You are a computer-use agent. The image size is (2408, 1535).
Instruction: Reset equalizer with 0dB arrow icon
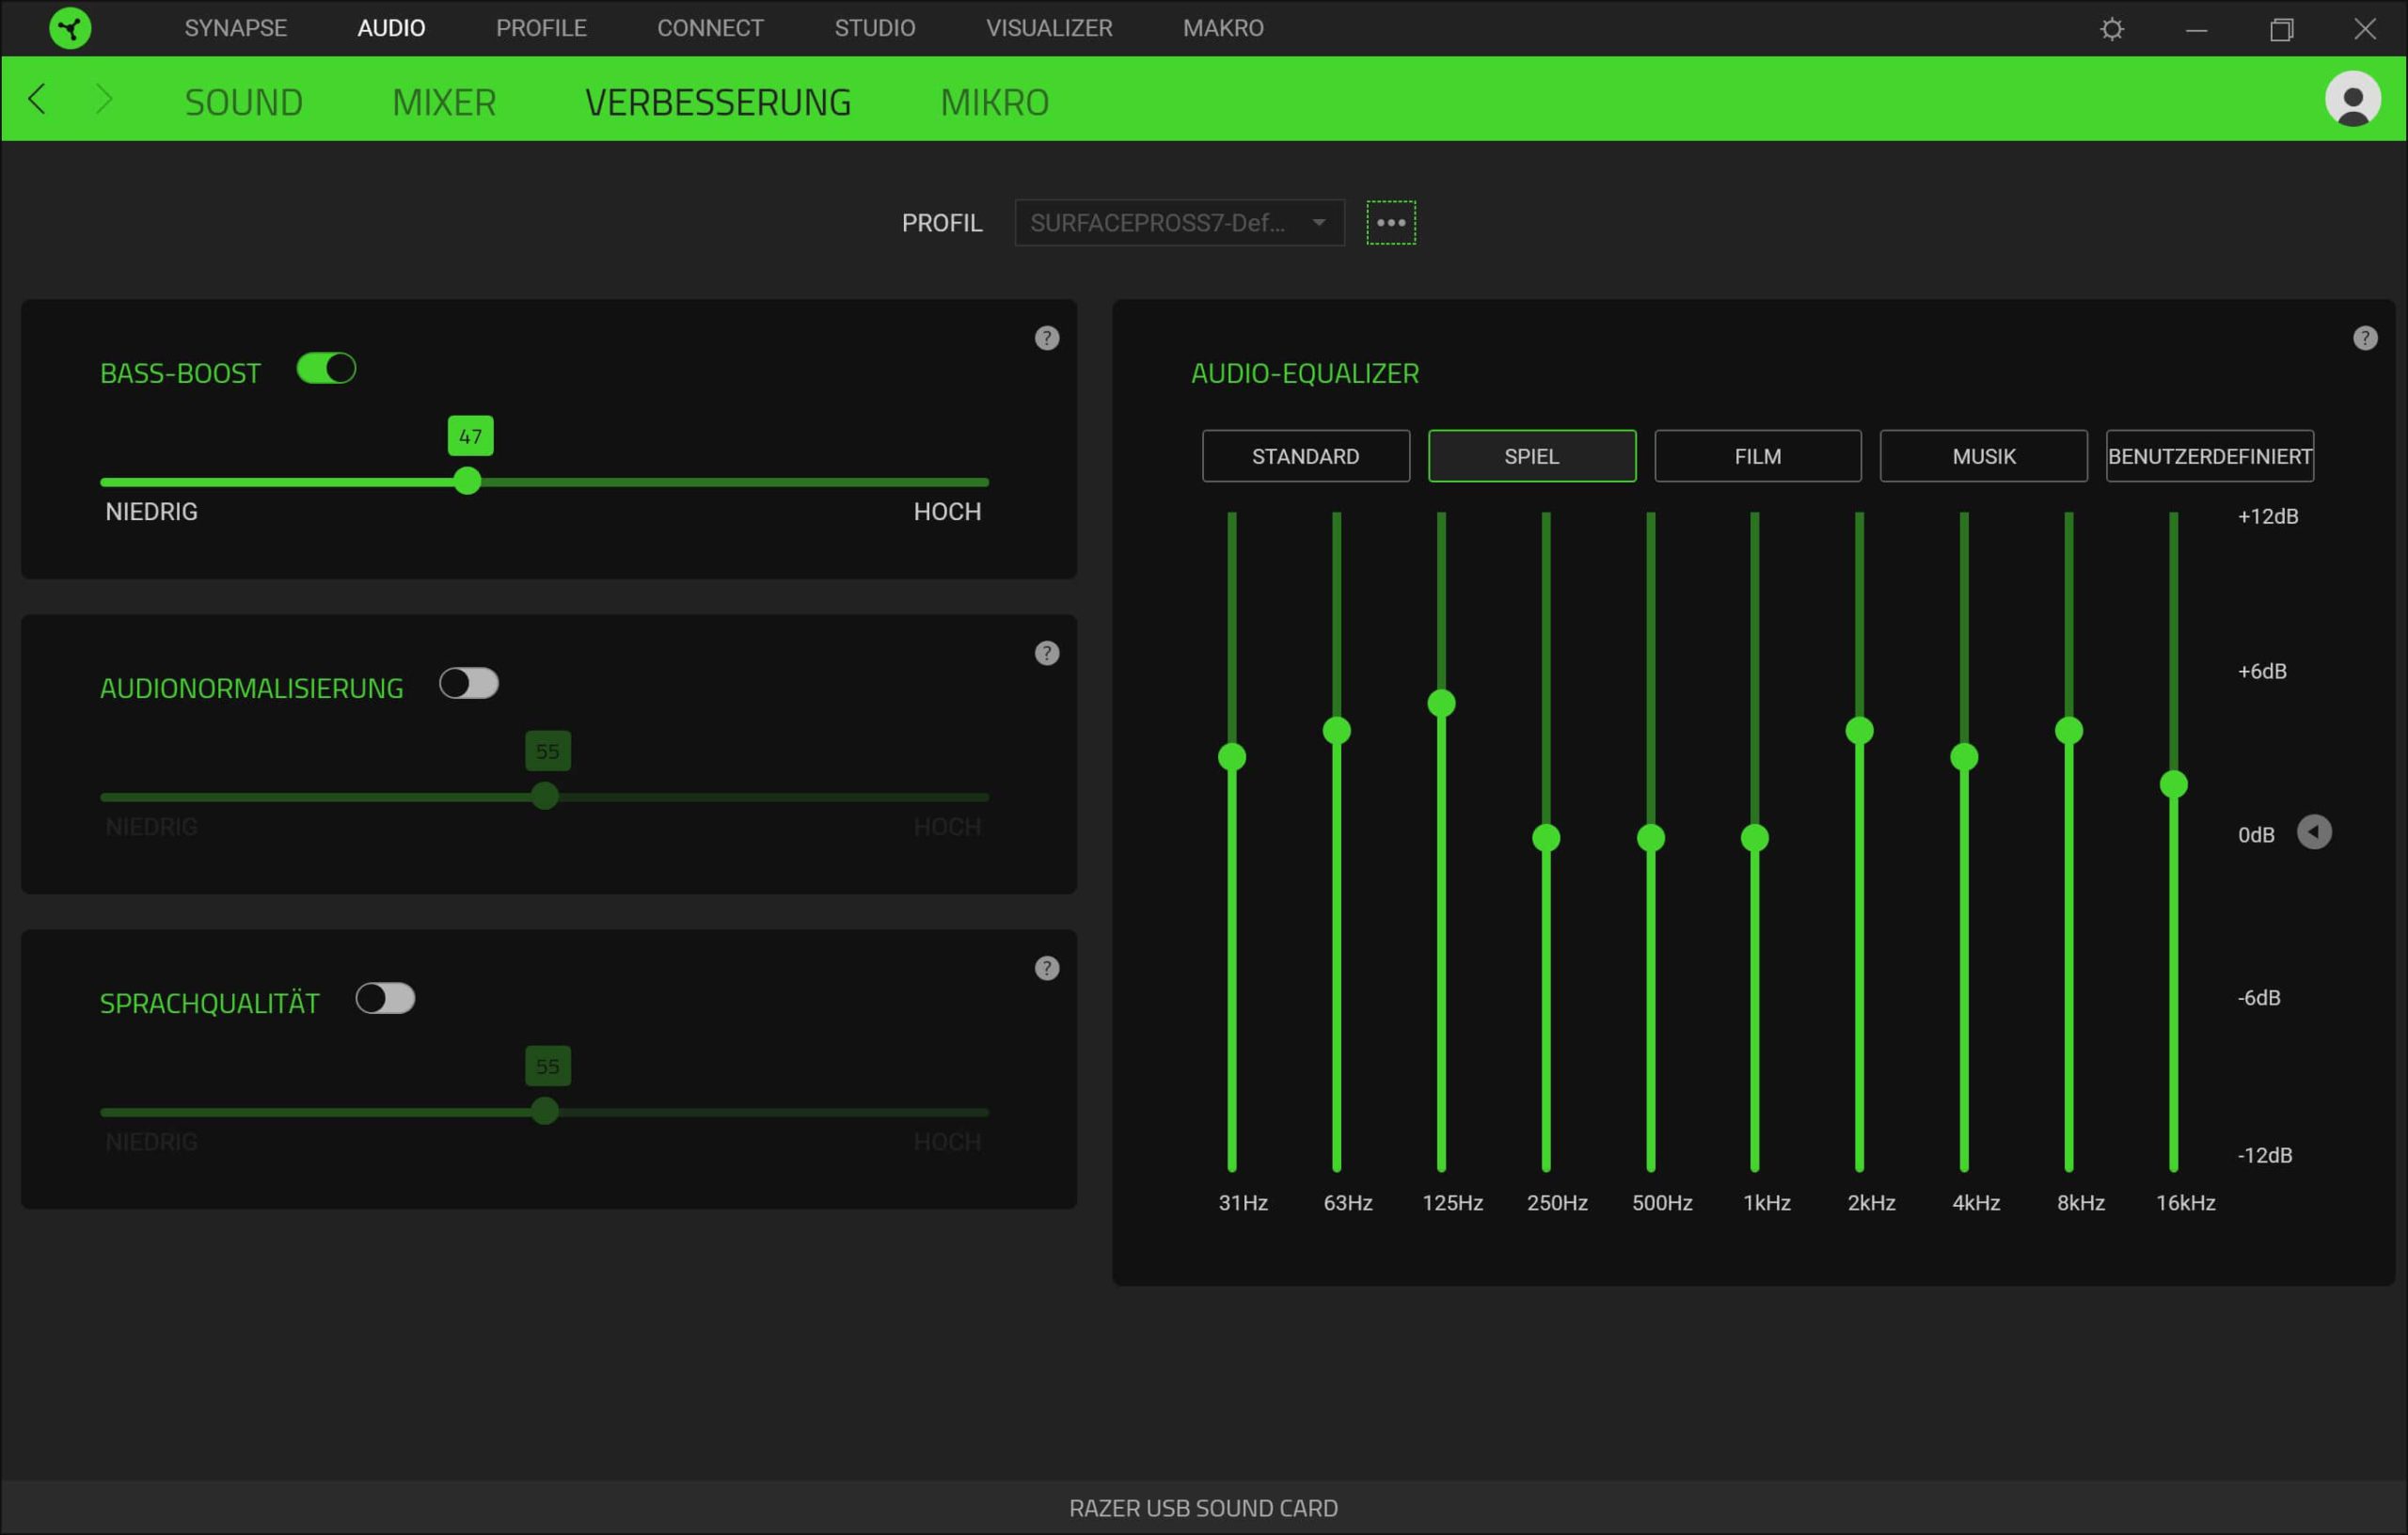(2314, 832)
